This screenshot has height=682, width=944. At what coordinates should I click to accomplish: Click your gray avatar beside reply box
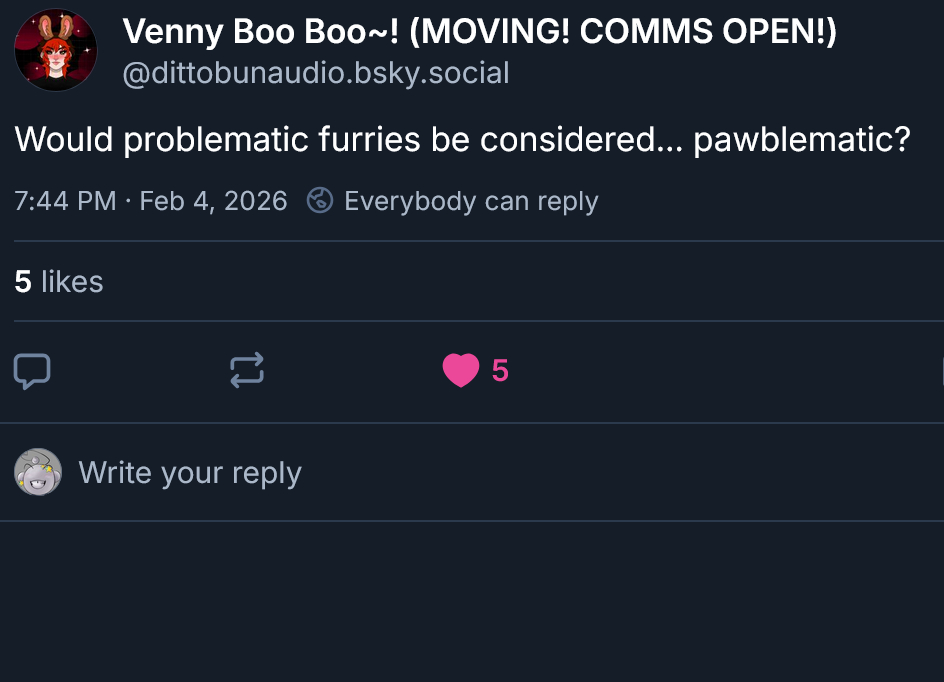tap(38, 472)
